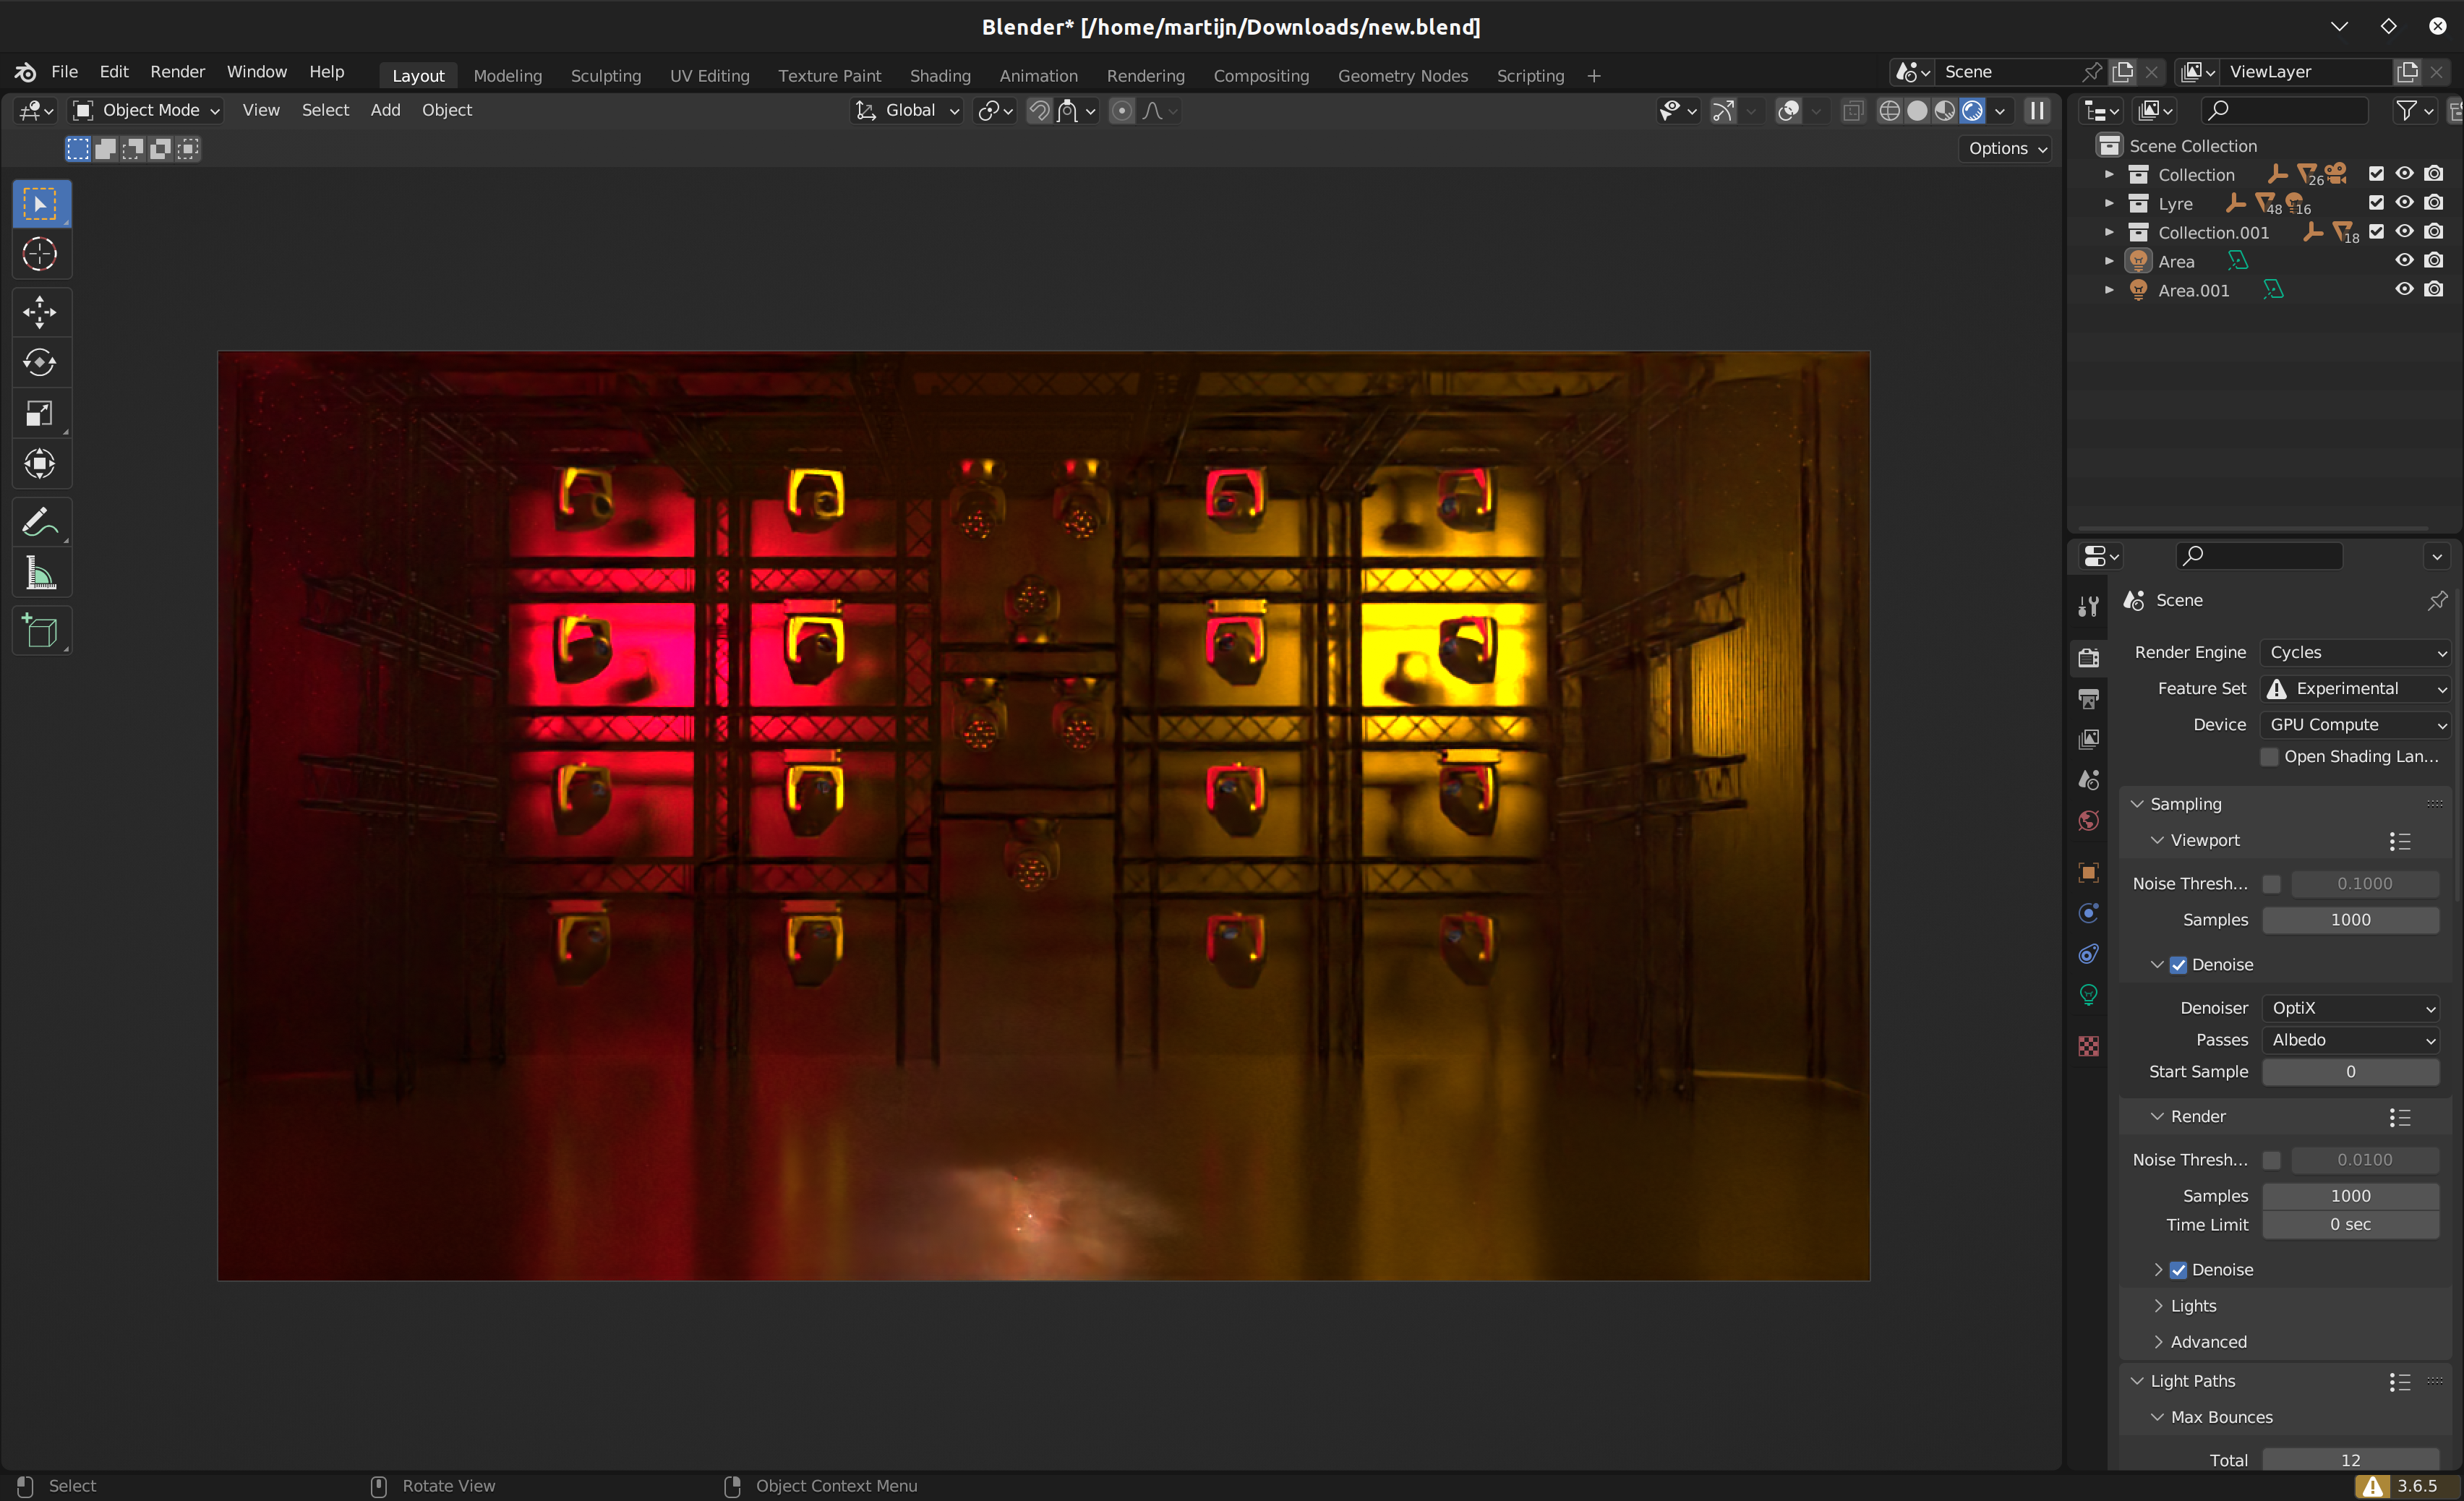Enable viewport Noise Threshold checkbox
Screen dimensions: 2464x1501
pyautogui.click(x=2272, y=884)
